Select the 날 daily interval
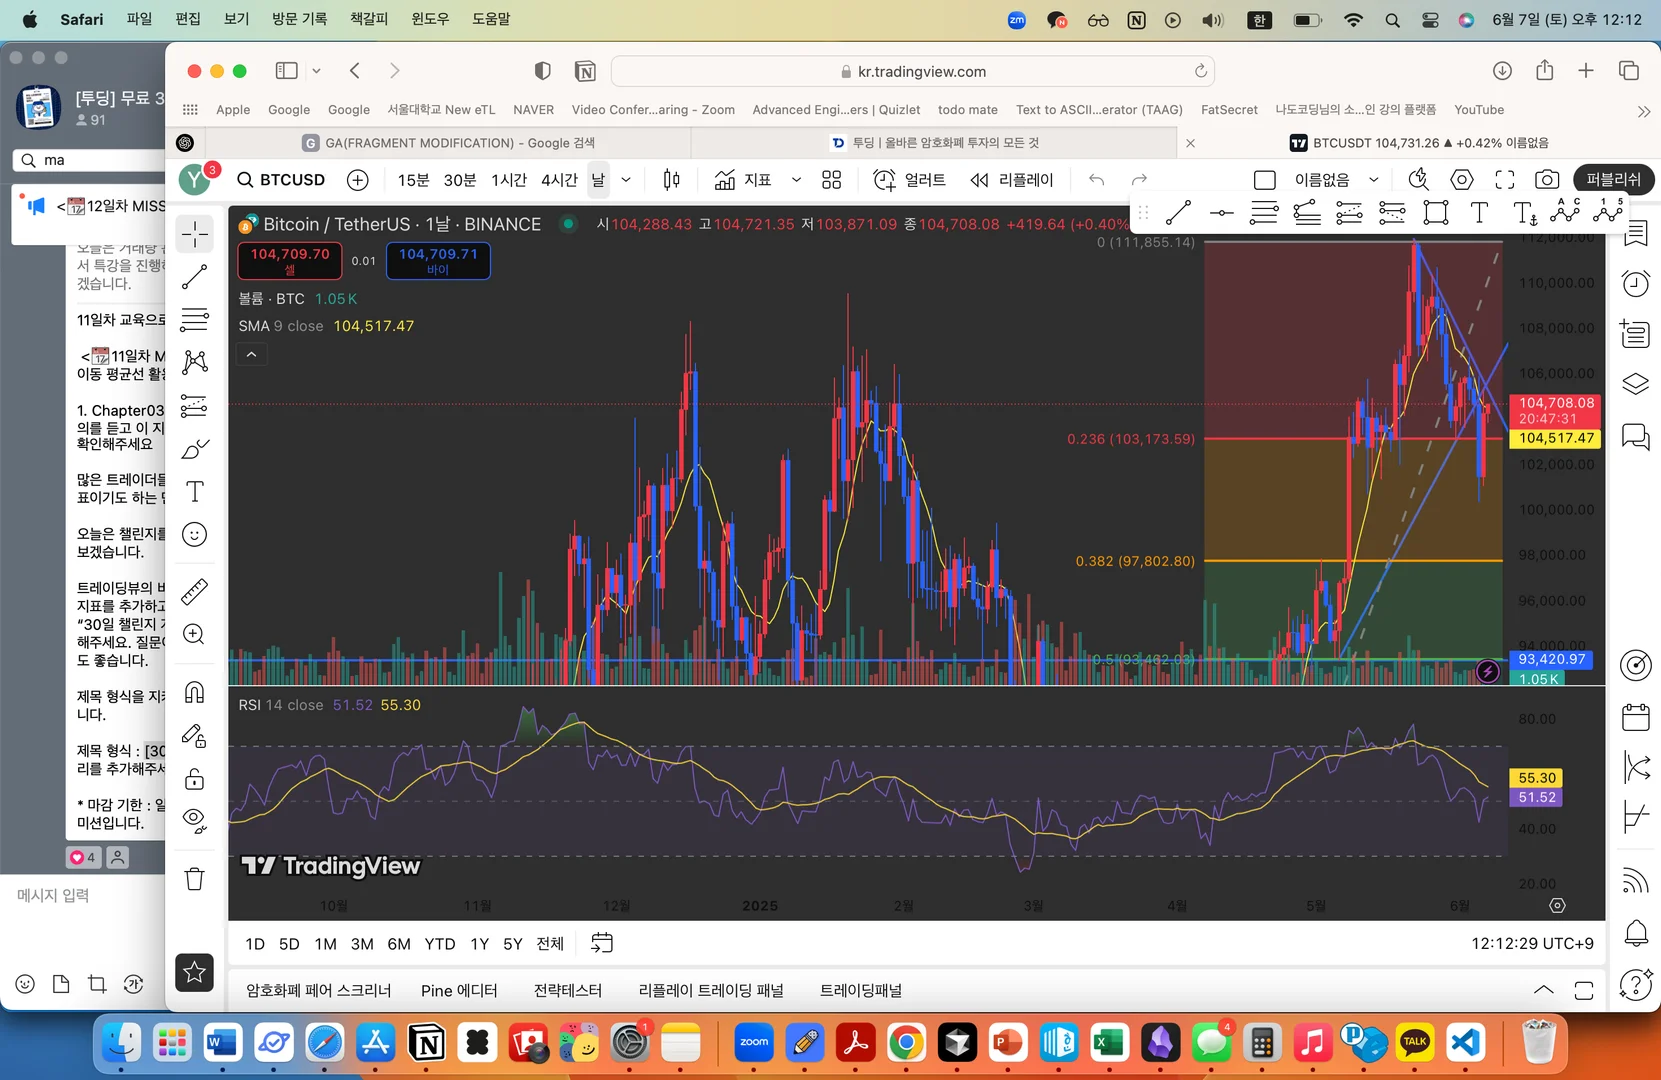The width and height of the screenshot is (1661, 1080). (x=598, y=180)
